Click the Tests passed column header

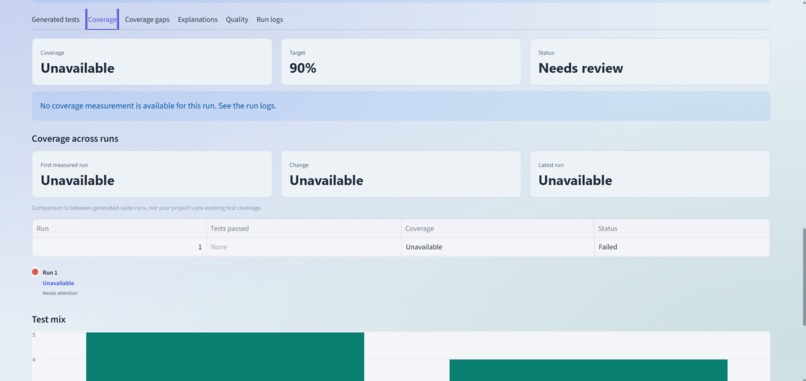pos(304,228)
